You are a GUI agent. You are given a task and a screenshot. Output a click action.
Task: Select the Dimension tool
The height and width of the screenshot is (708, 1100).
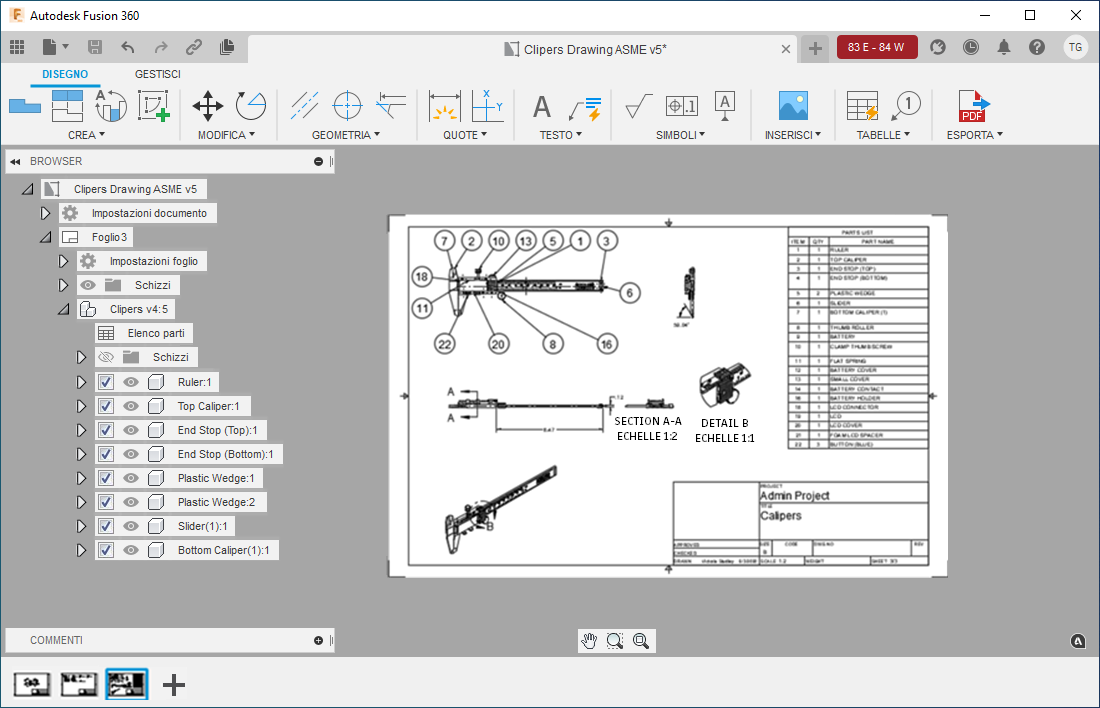click(x=445, y=106)
